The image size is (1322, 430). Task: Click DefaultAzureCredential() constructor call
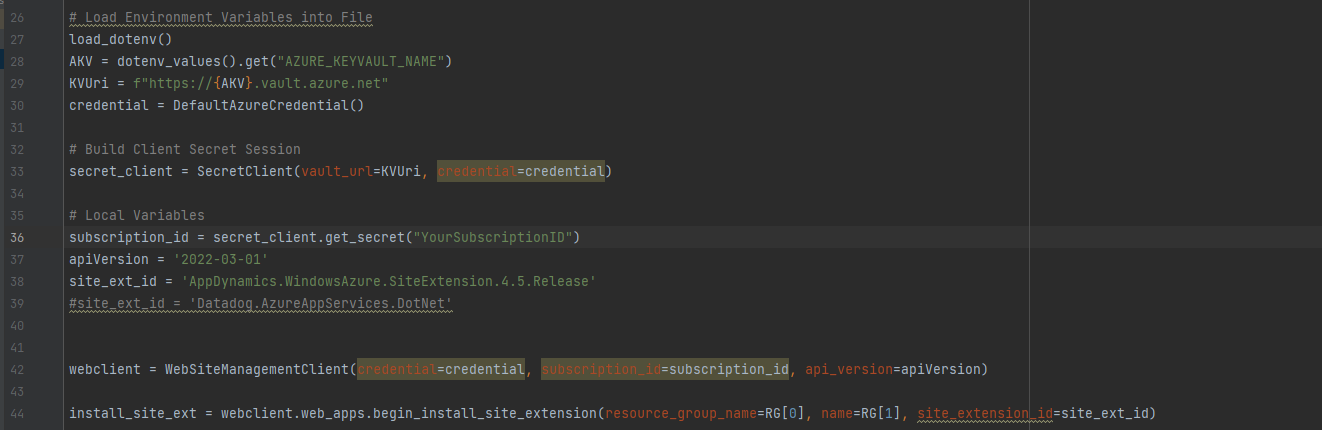(269, 105)
